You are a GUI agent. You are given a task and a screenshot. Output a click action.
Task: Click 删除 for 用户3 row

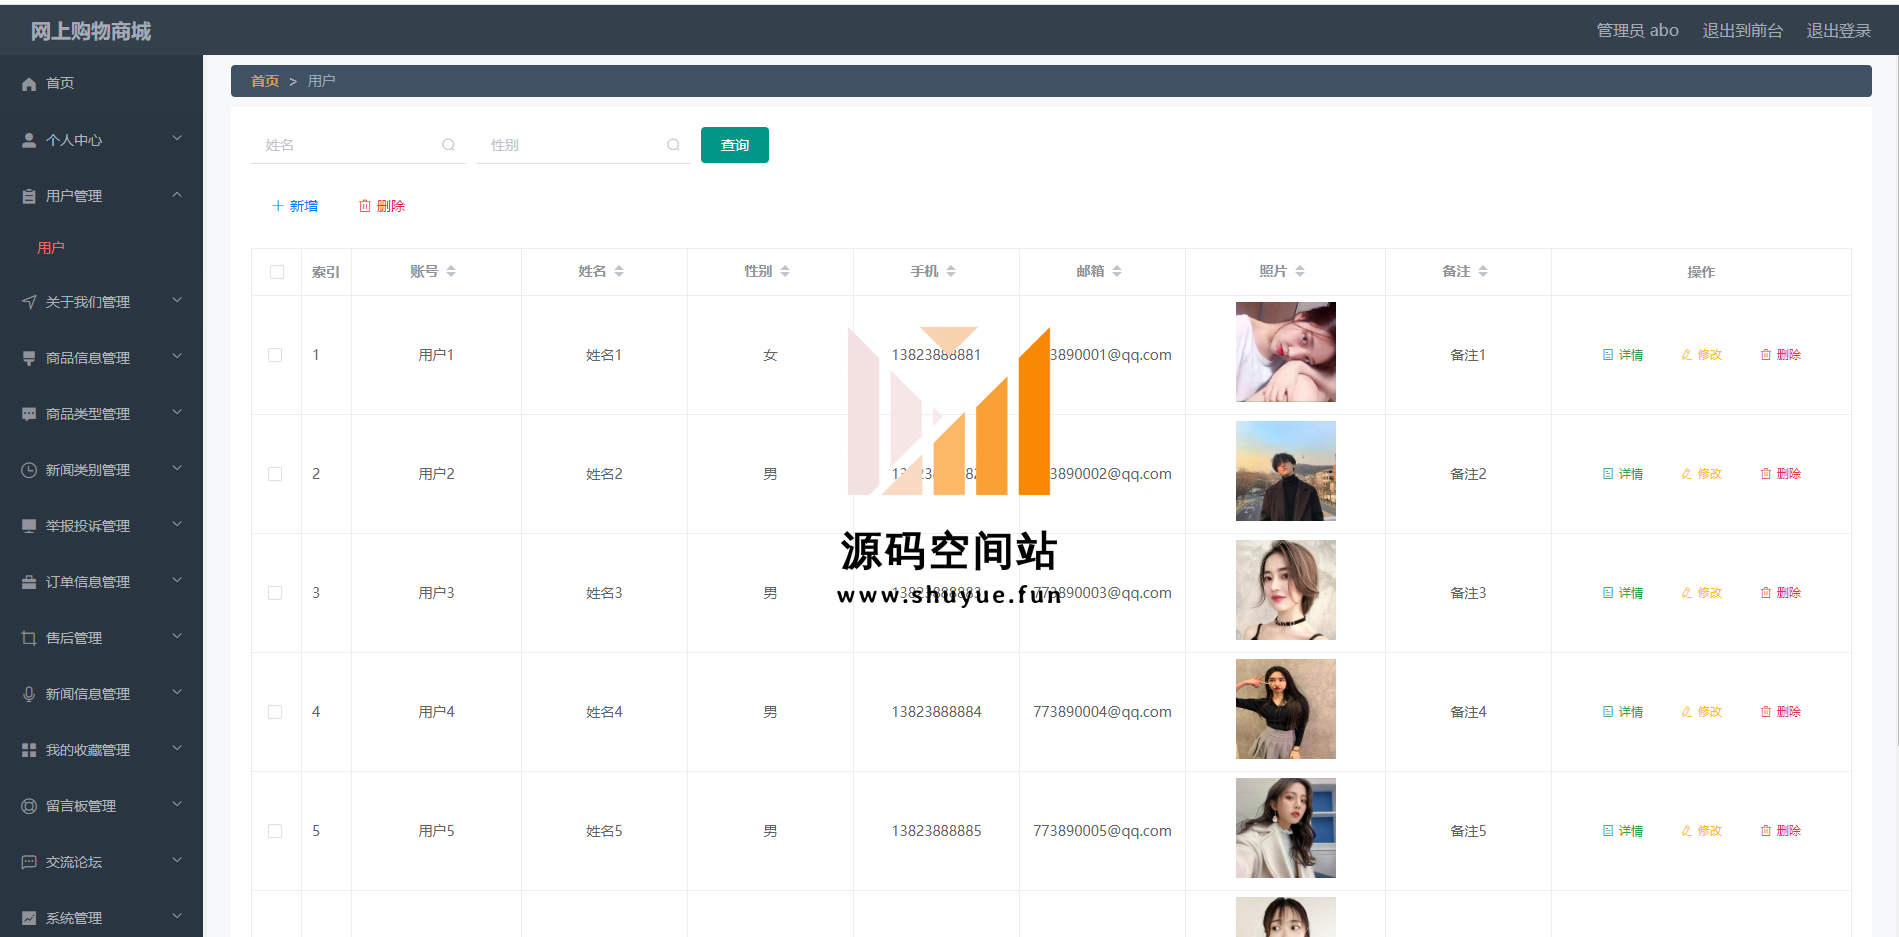point(1781,593)
